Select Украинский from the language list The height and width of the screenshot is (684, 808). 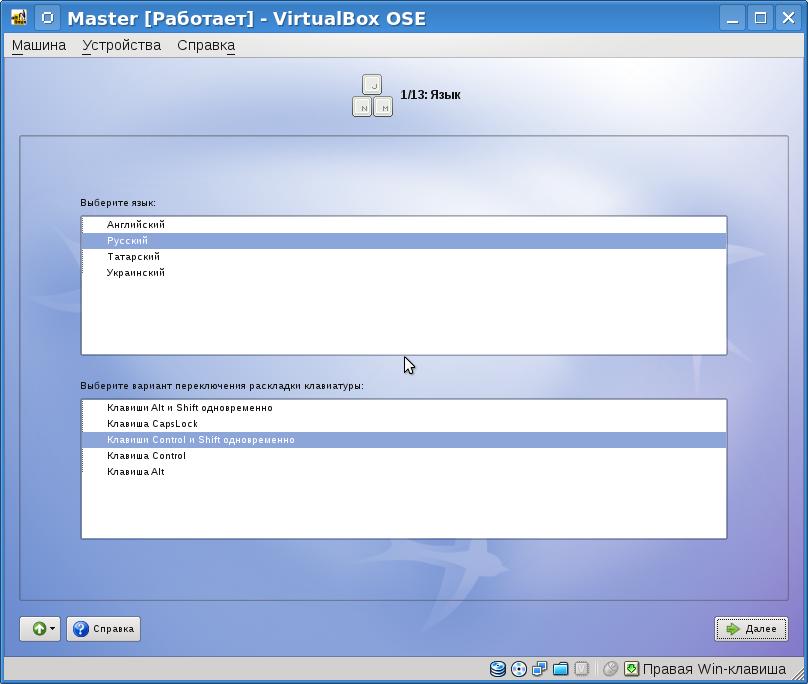click(x=136, y=273)
